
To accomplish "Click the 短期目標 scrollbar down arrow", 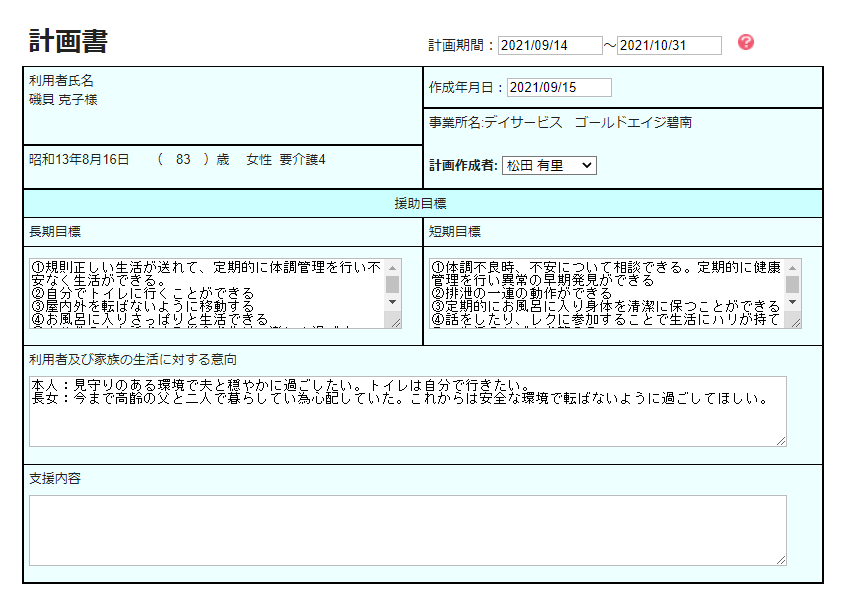I will 793,302.
